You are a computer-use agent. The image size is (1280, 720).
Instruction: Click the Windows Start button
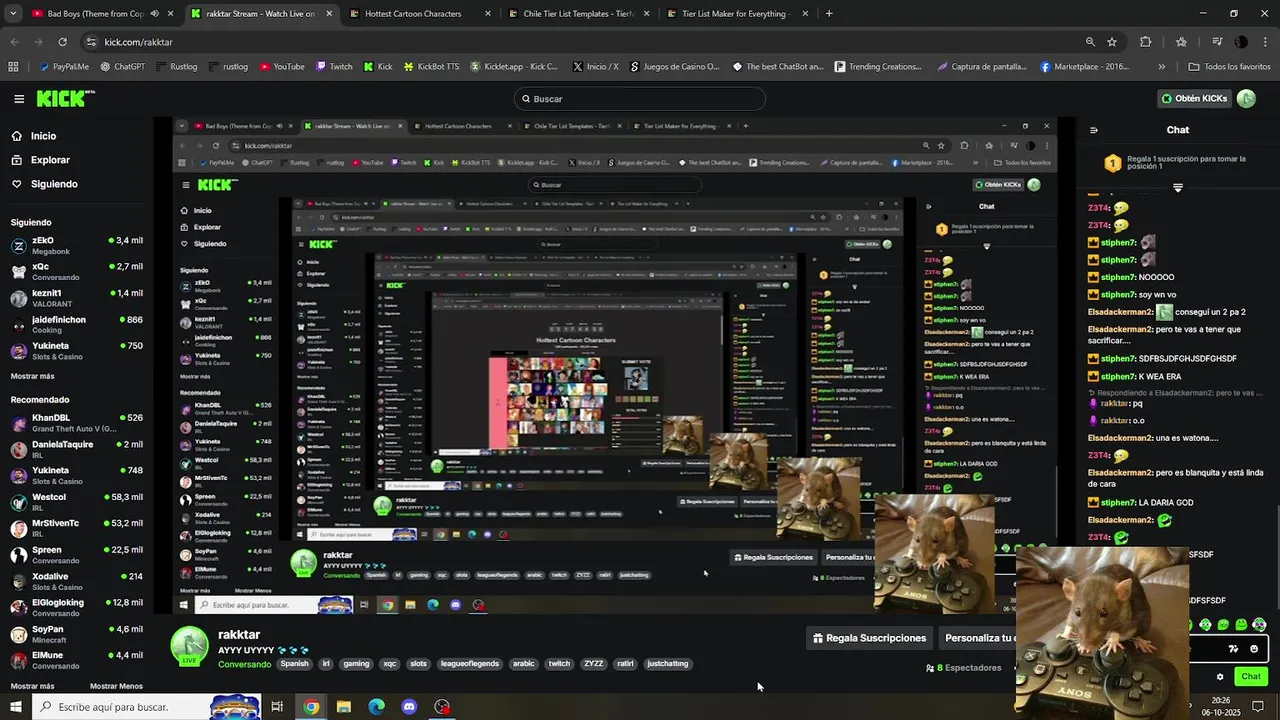click(15, 707)
